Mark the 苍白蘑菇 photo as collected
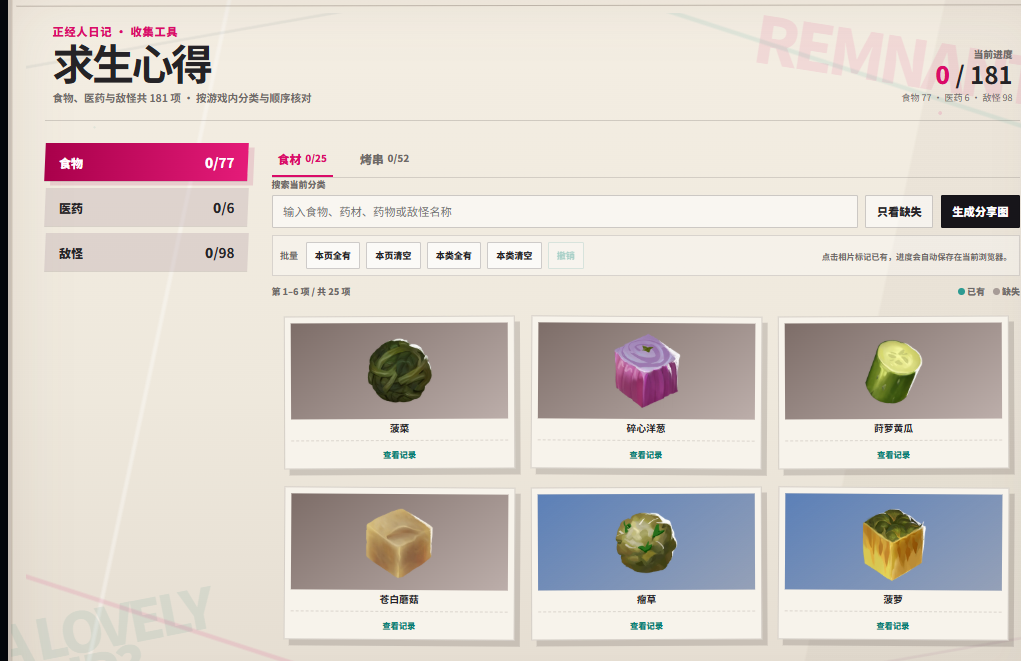Viewport: 1021px width, 661px height. pos(399,542)
